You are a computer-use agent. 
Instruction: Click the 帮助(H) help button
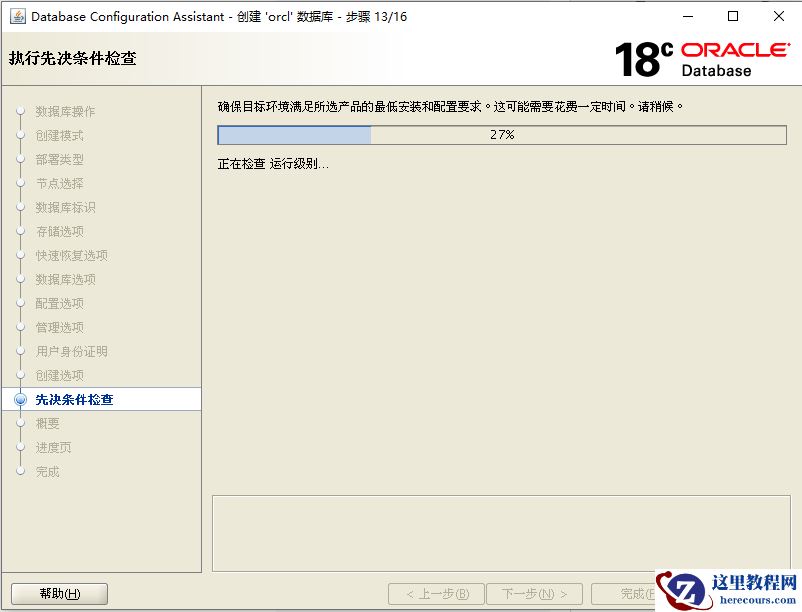[59, 594]
